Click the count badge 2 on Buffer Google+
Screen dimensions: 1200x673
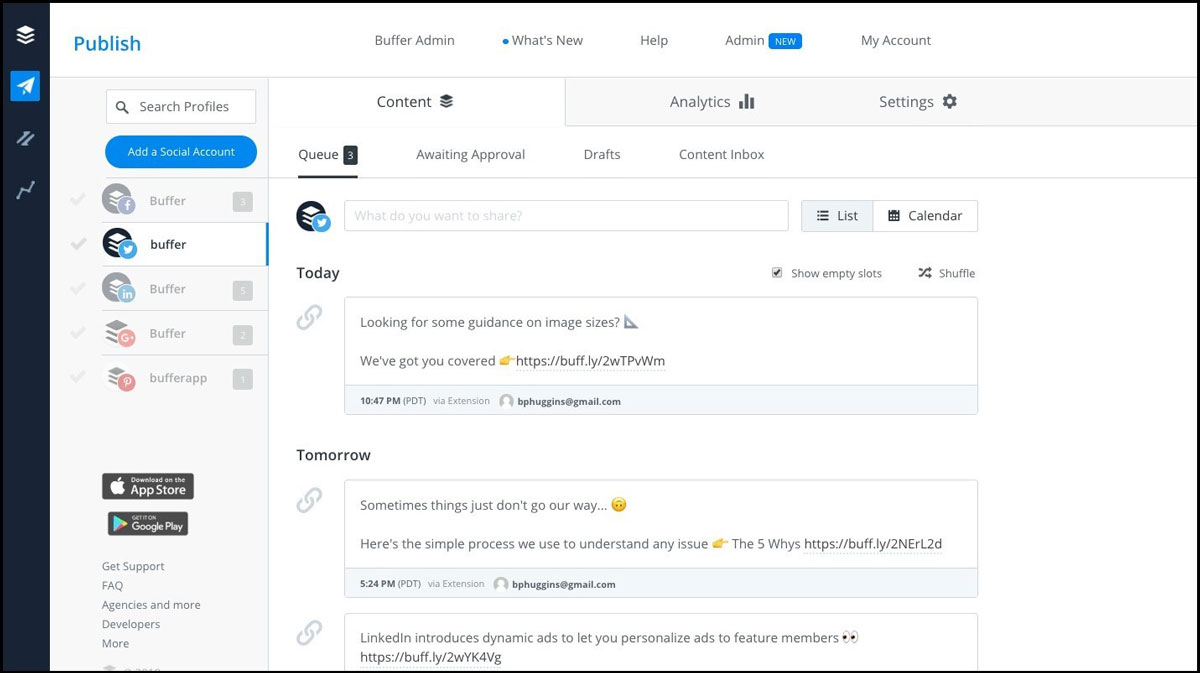(x=242, y=334)
